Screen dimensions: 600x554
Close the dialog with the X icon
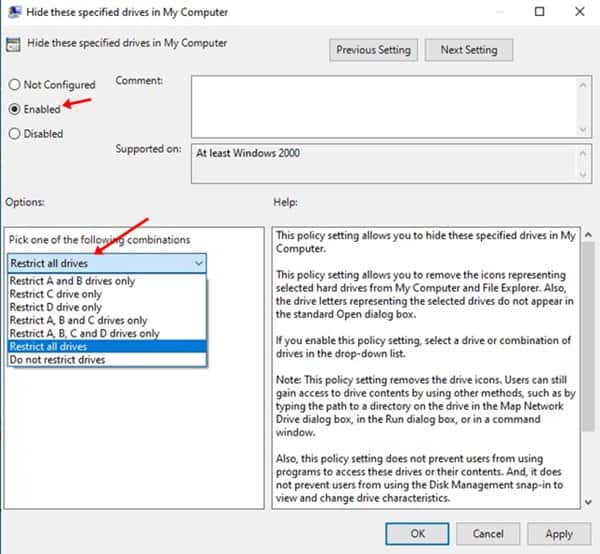pos(580,12)
